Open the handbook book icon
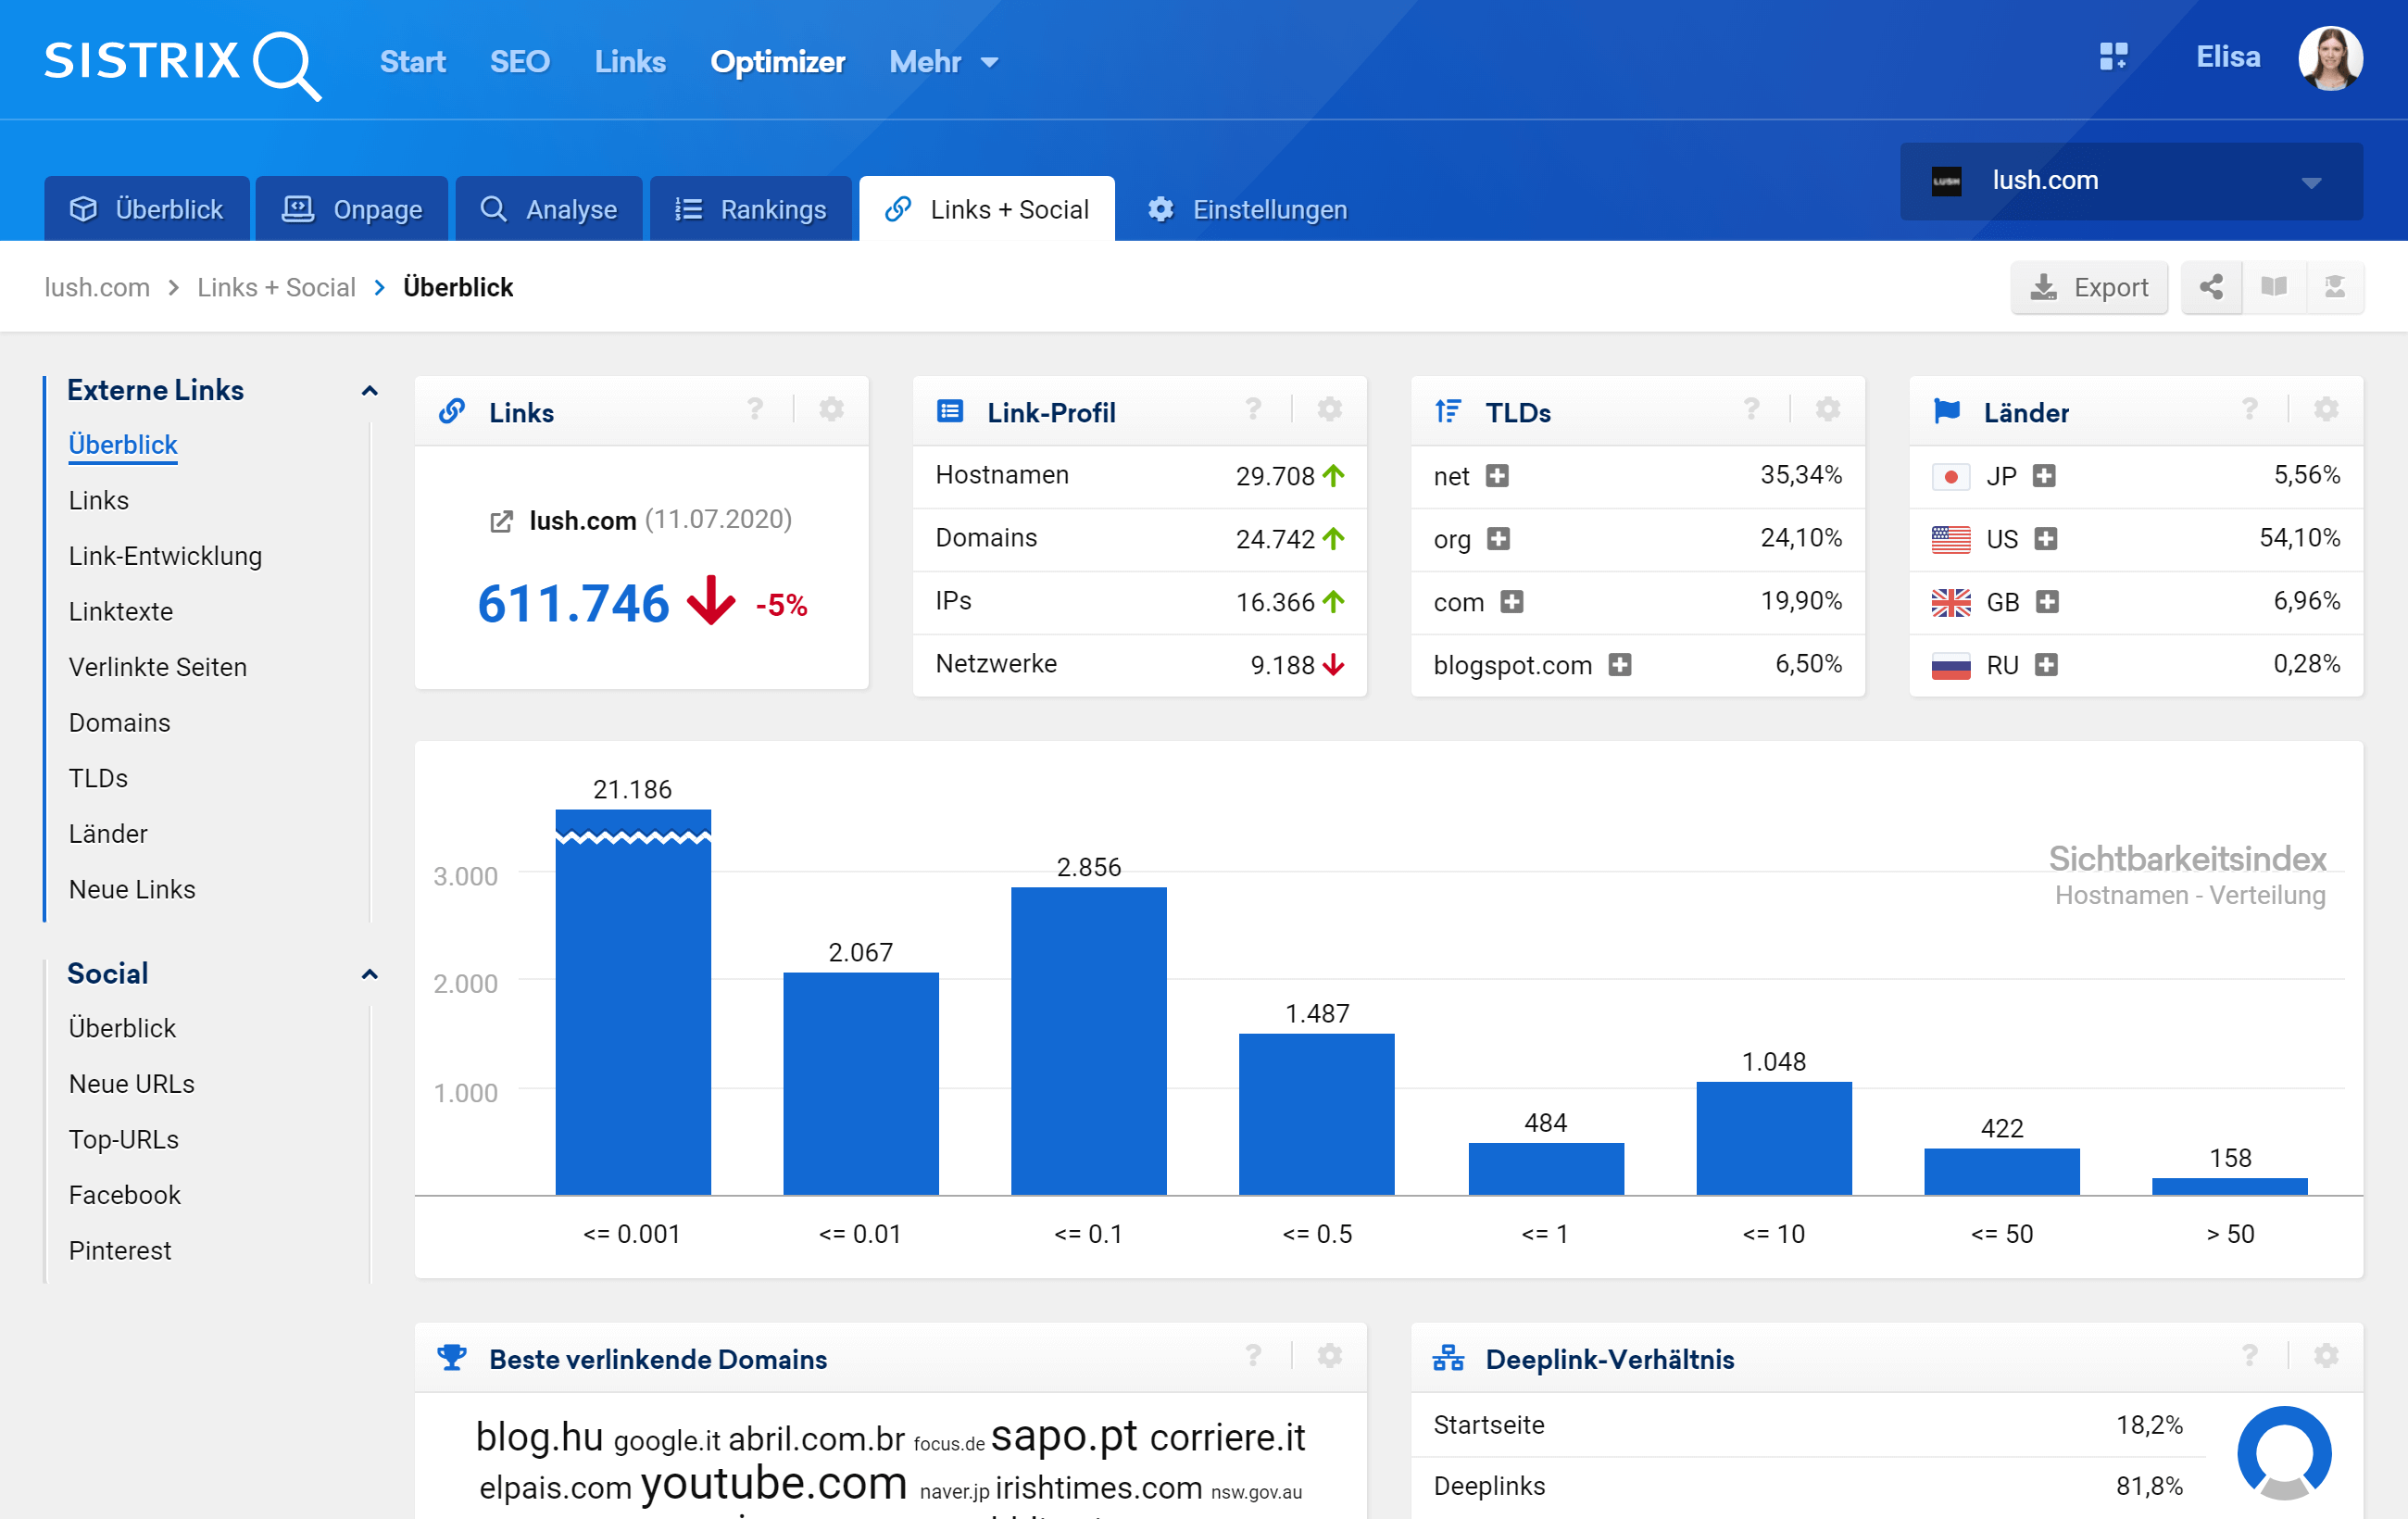 (2273, 288)
